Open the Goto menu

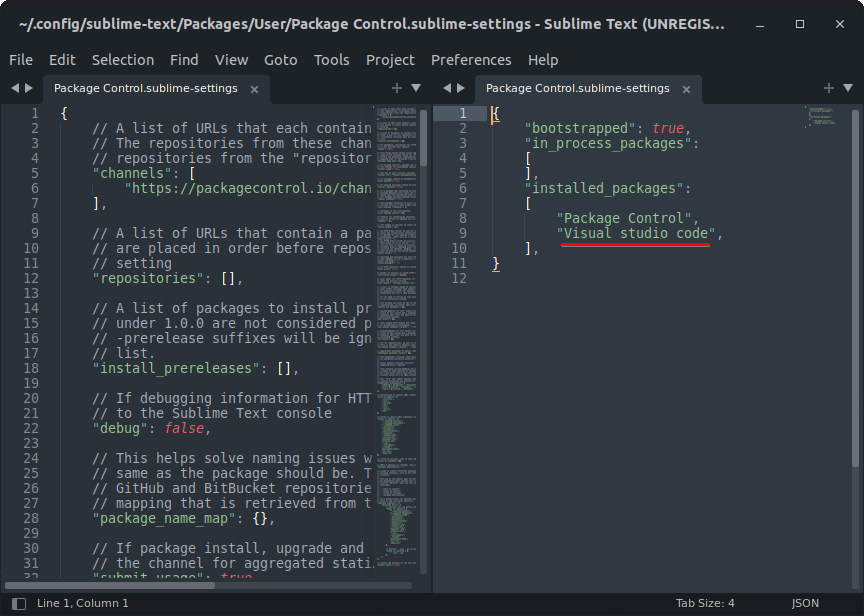(x=280, y=60)
